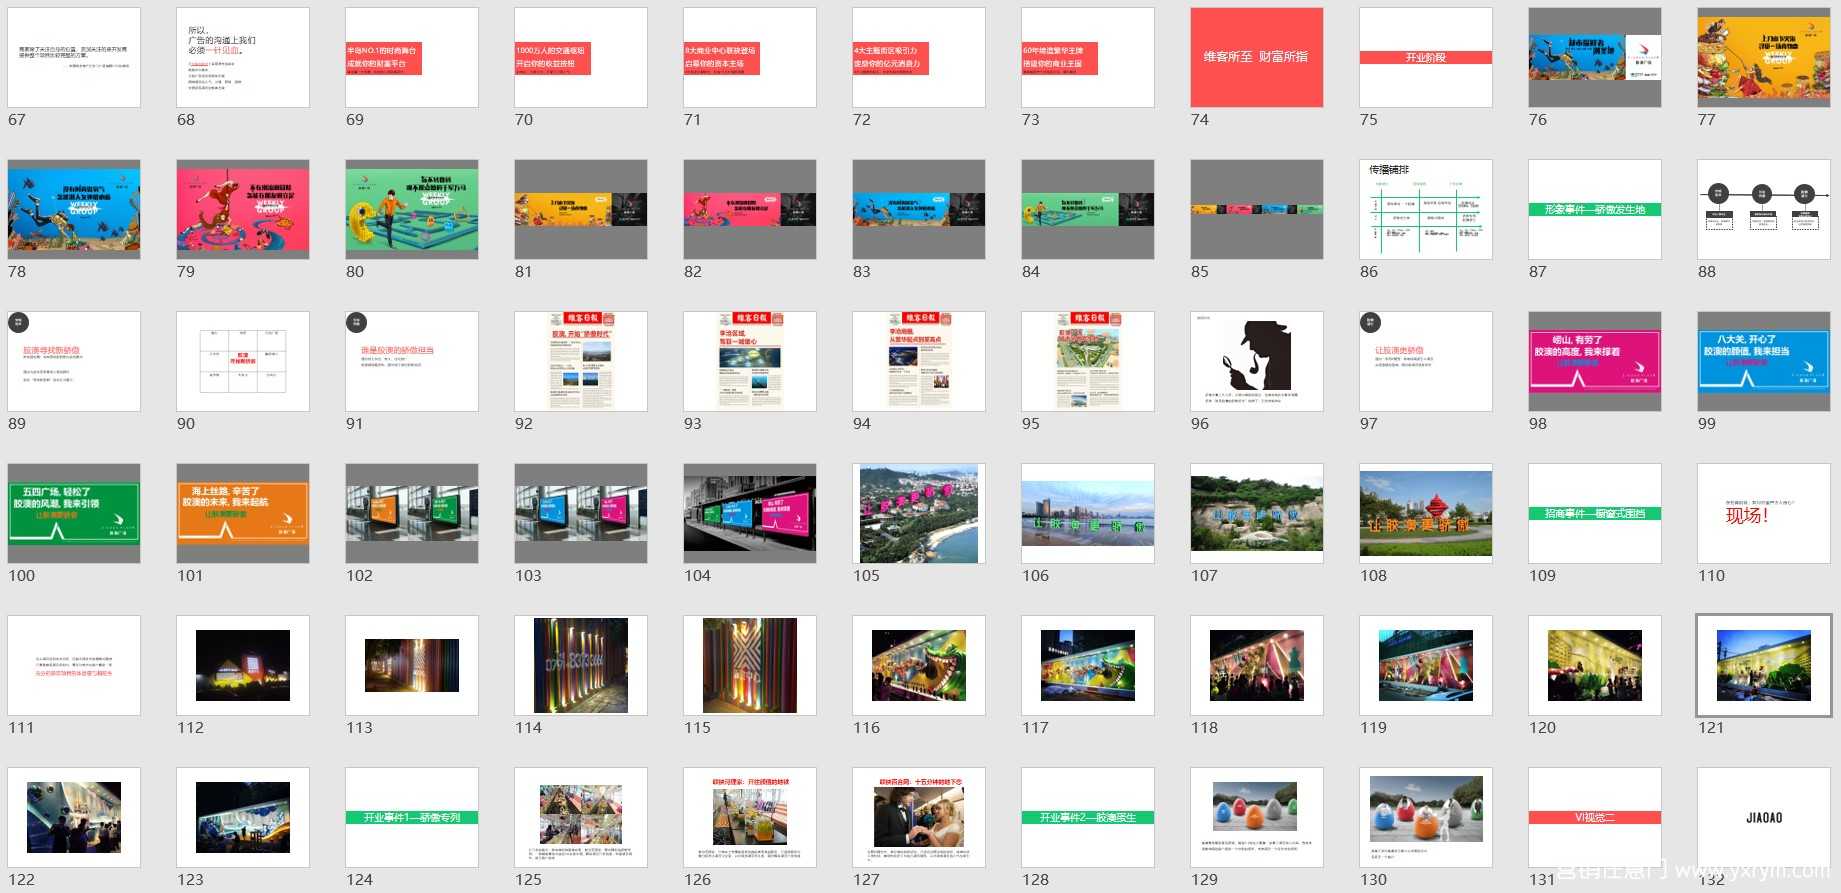Select subway ad slide 102

tap(412, 513)
